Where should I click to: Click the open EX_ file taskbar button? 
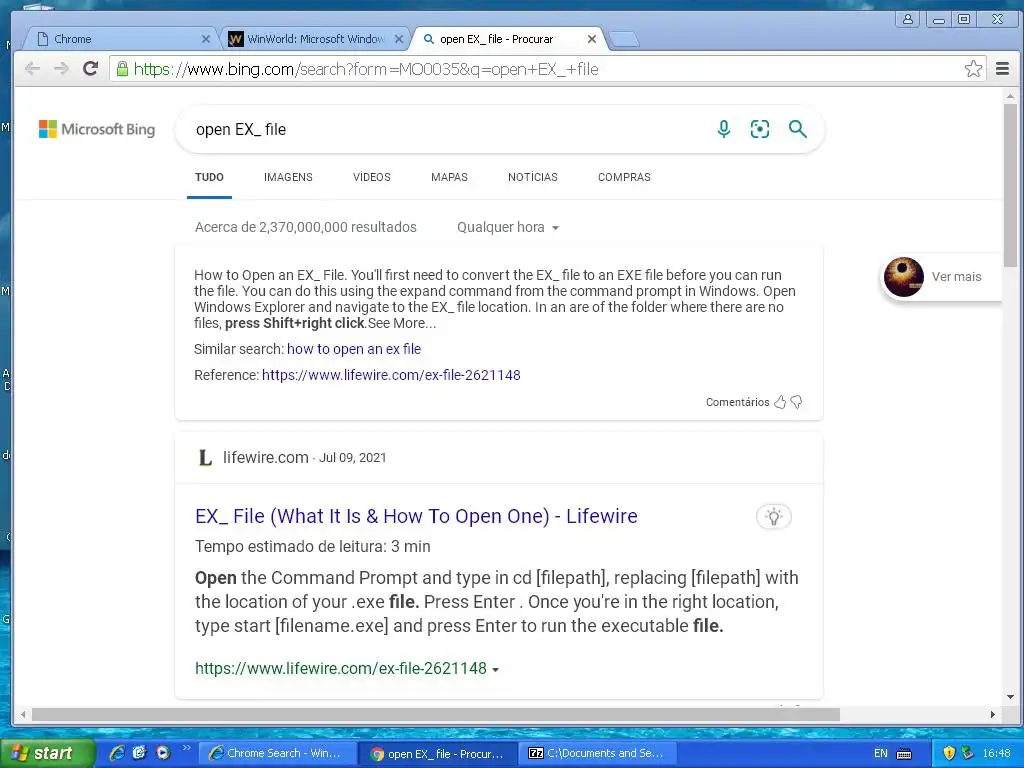coord(438,754)
